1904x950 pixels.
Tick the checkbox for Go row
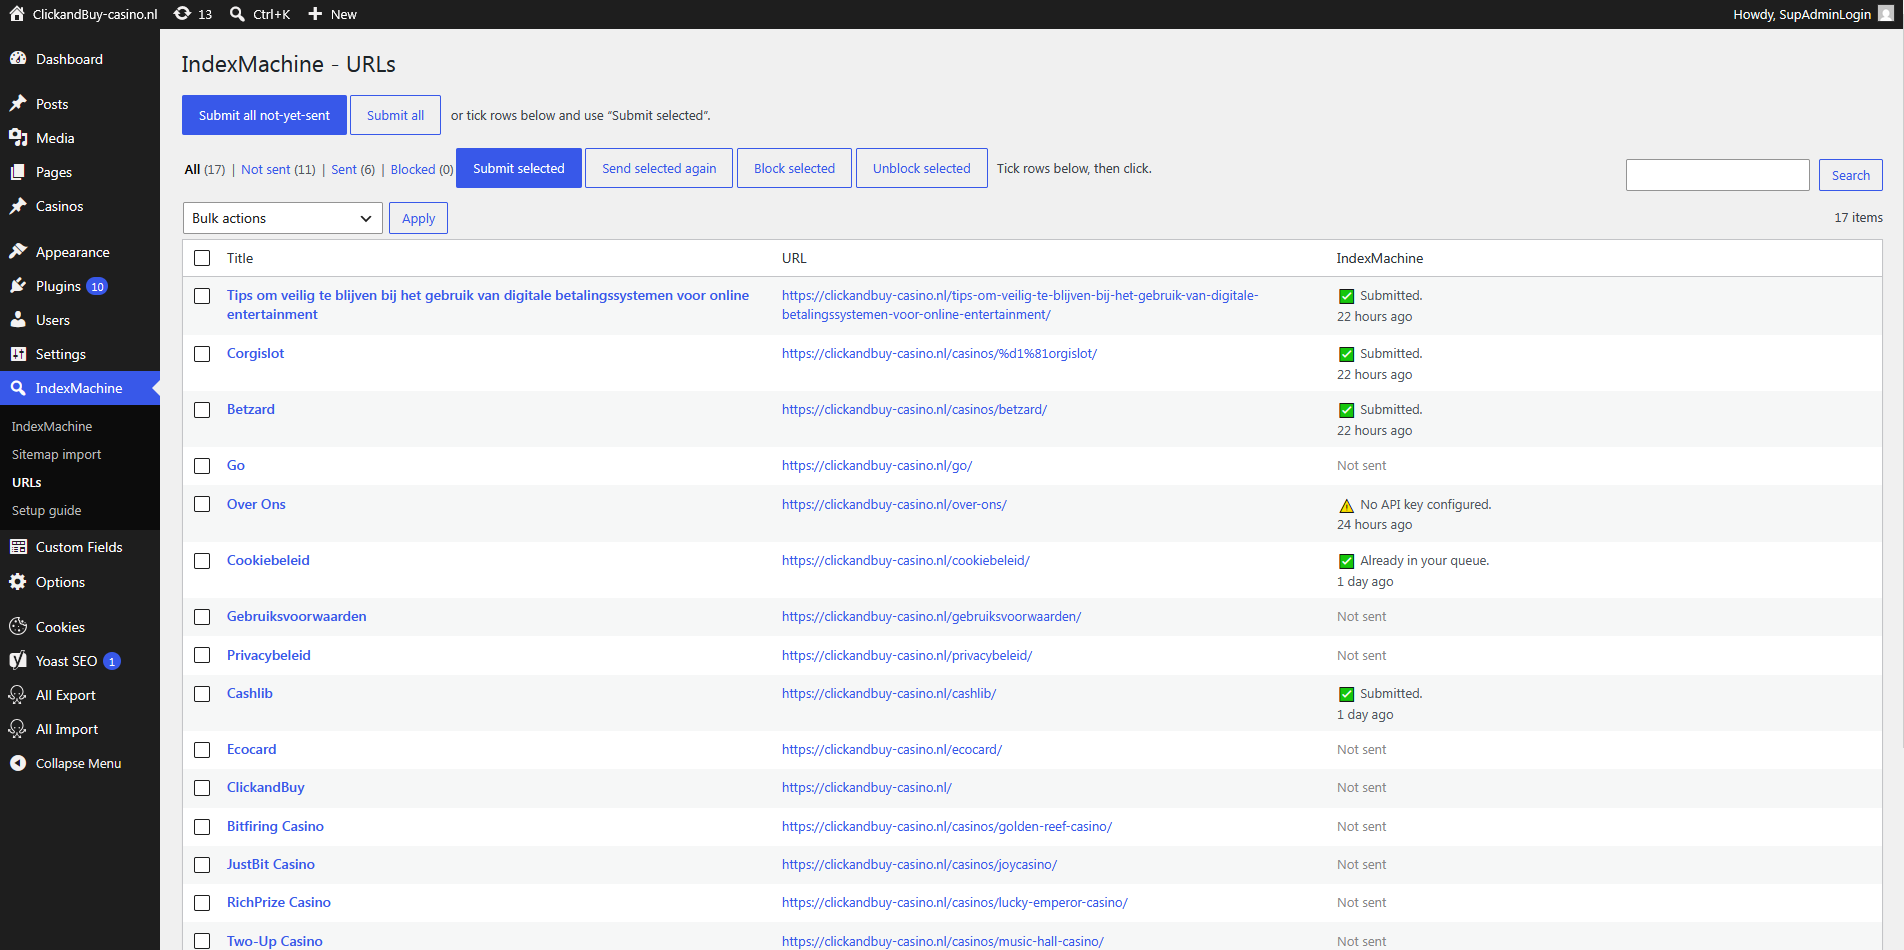[x=202, y=466]
